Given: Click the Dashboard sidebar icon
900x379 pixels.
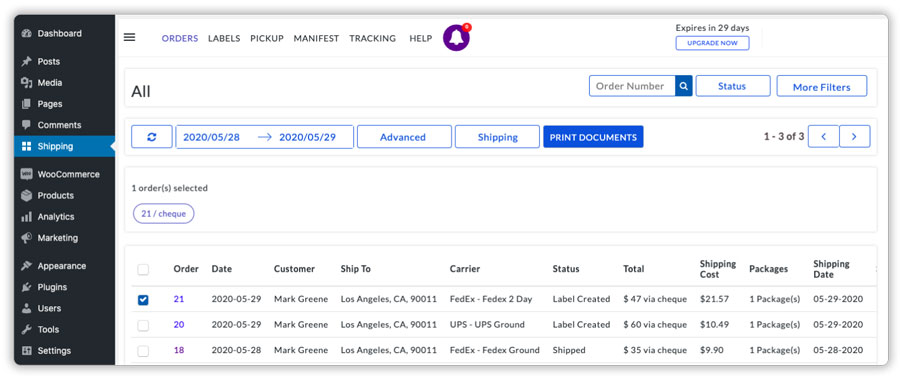Looking at the screenshot, I should click(26, 33).
